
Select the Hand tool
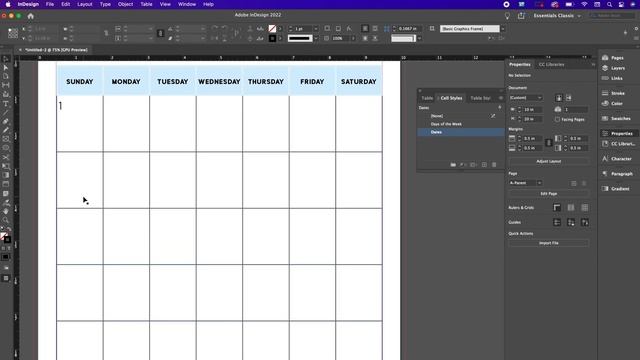pos(6,211)
